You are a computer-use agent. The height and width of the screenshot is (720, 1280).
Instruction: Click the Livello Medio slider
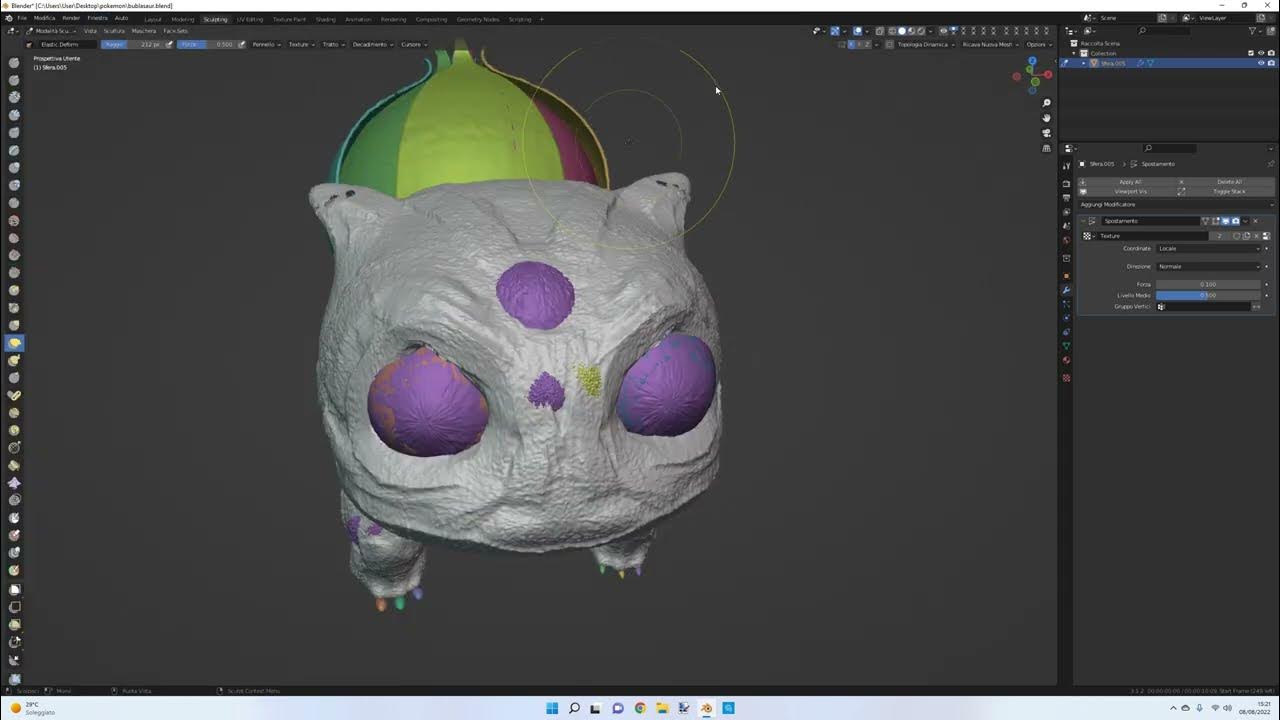pyautogui.click(x=1208, y=295)
